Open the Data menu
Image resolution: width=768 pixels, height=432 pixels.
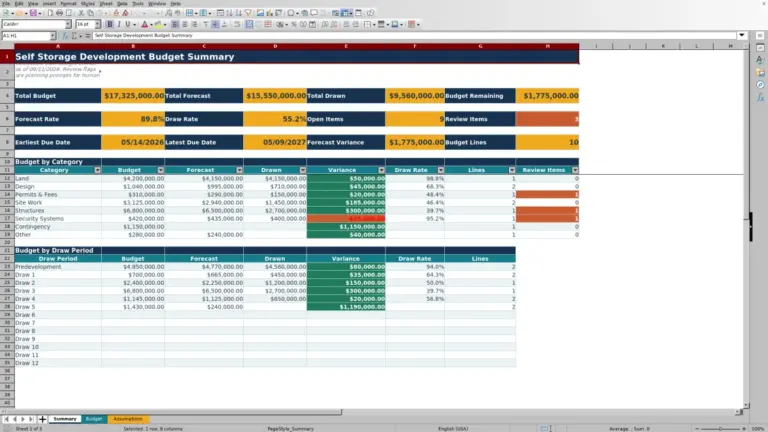(x=122, y=3)
